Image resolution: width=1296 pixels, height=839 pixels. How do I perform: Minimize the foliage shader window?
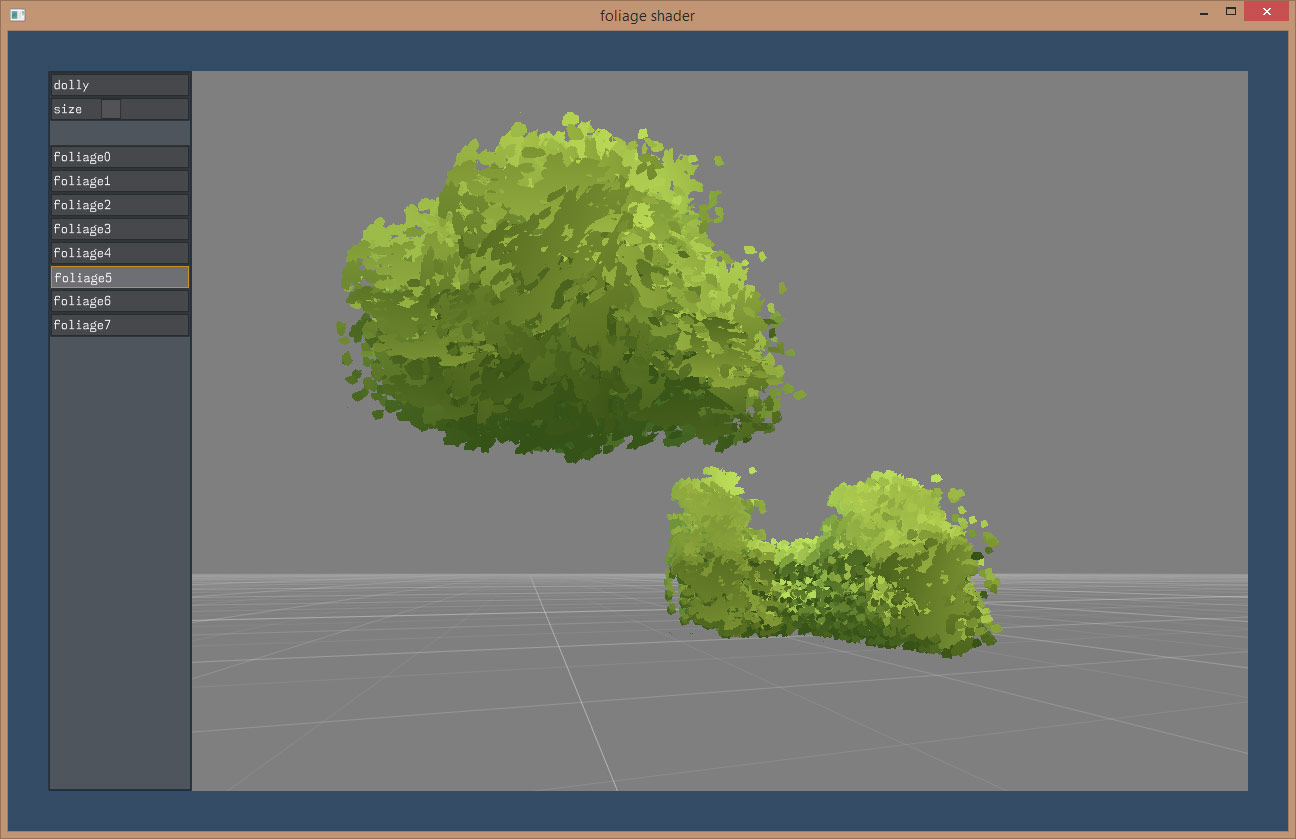click(x=1204, y=13)
